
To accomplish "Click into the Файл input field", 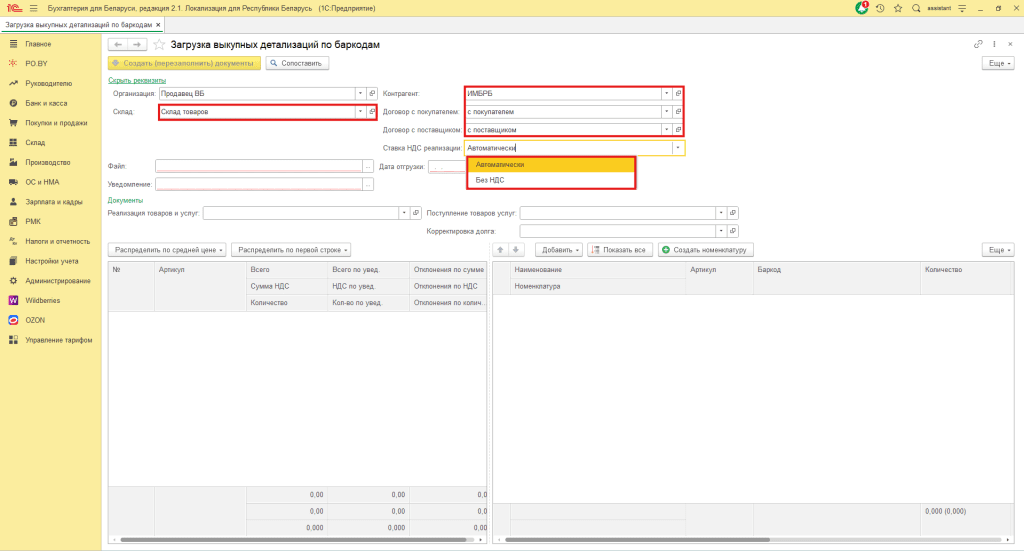I will point(258,166).
